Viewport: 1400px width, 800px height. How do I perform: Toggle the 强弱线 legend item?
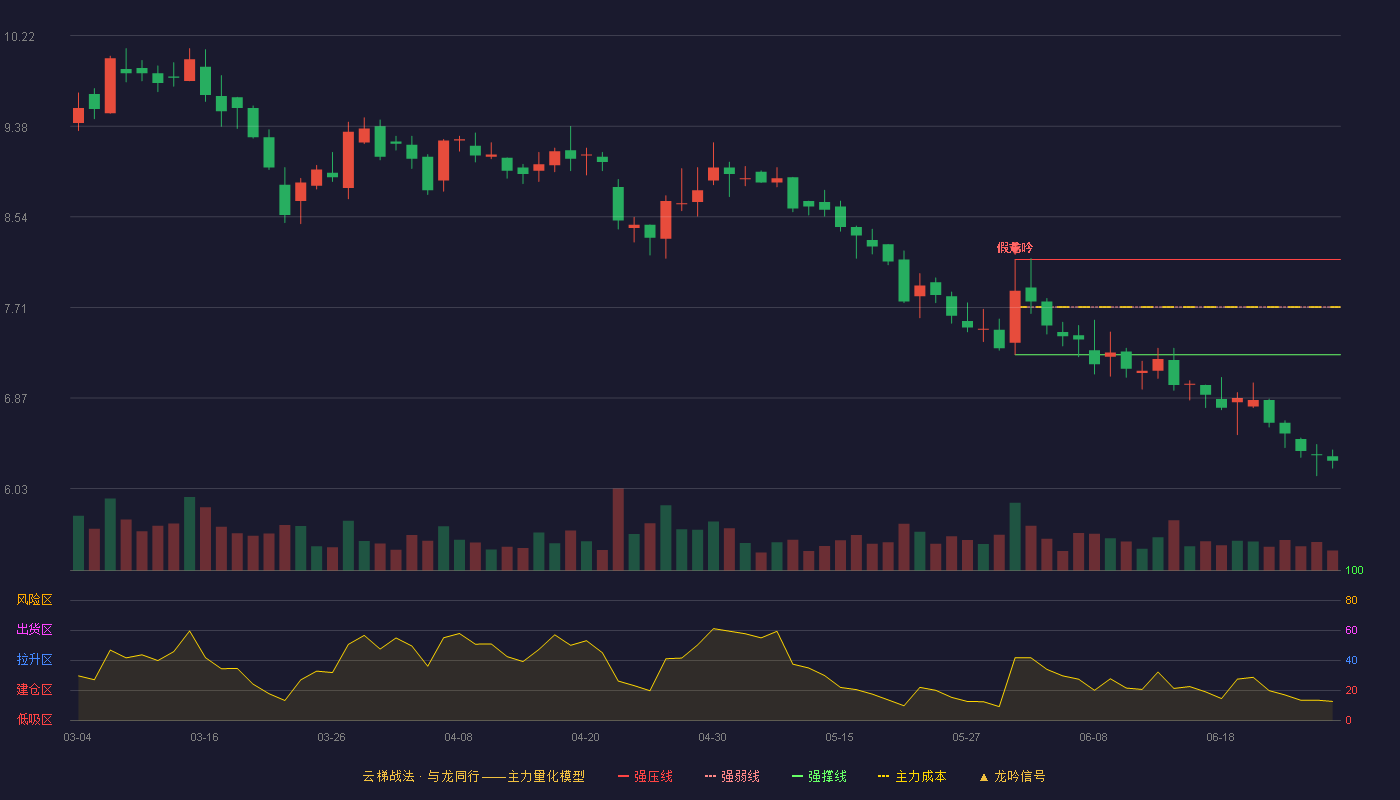pos(732,776)
